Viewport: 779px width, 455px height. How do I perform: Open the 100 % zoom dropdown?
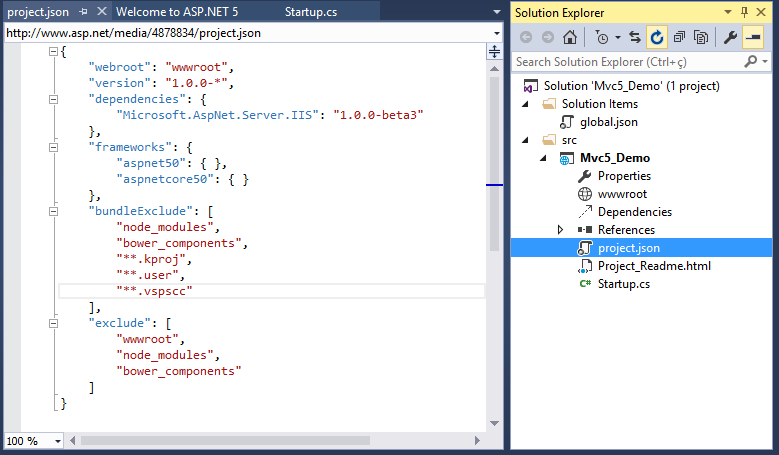58,441
